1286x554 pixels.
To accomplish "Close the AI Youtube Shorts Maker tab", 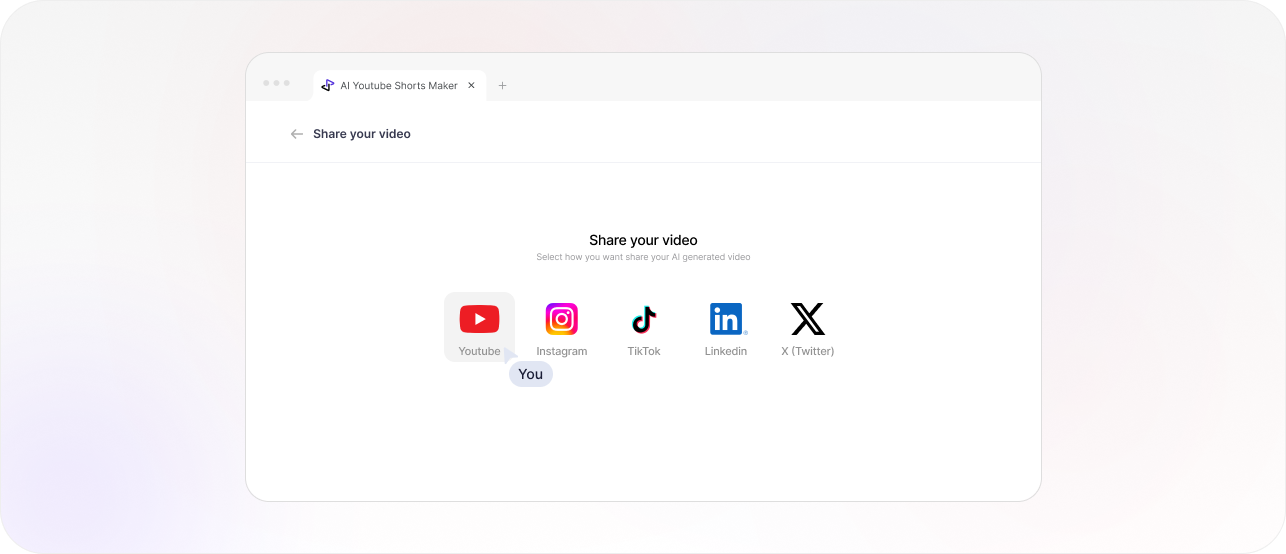I will coord(471,86).
